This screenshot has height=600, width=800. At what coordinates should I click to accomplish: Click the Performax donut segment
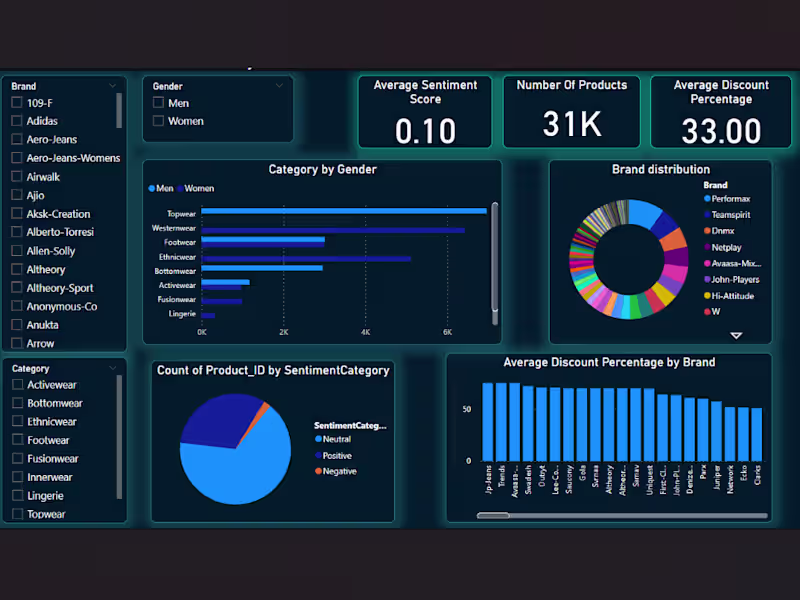pos(643,213)
